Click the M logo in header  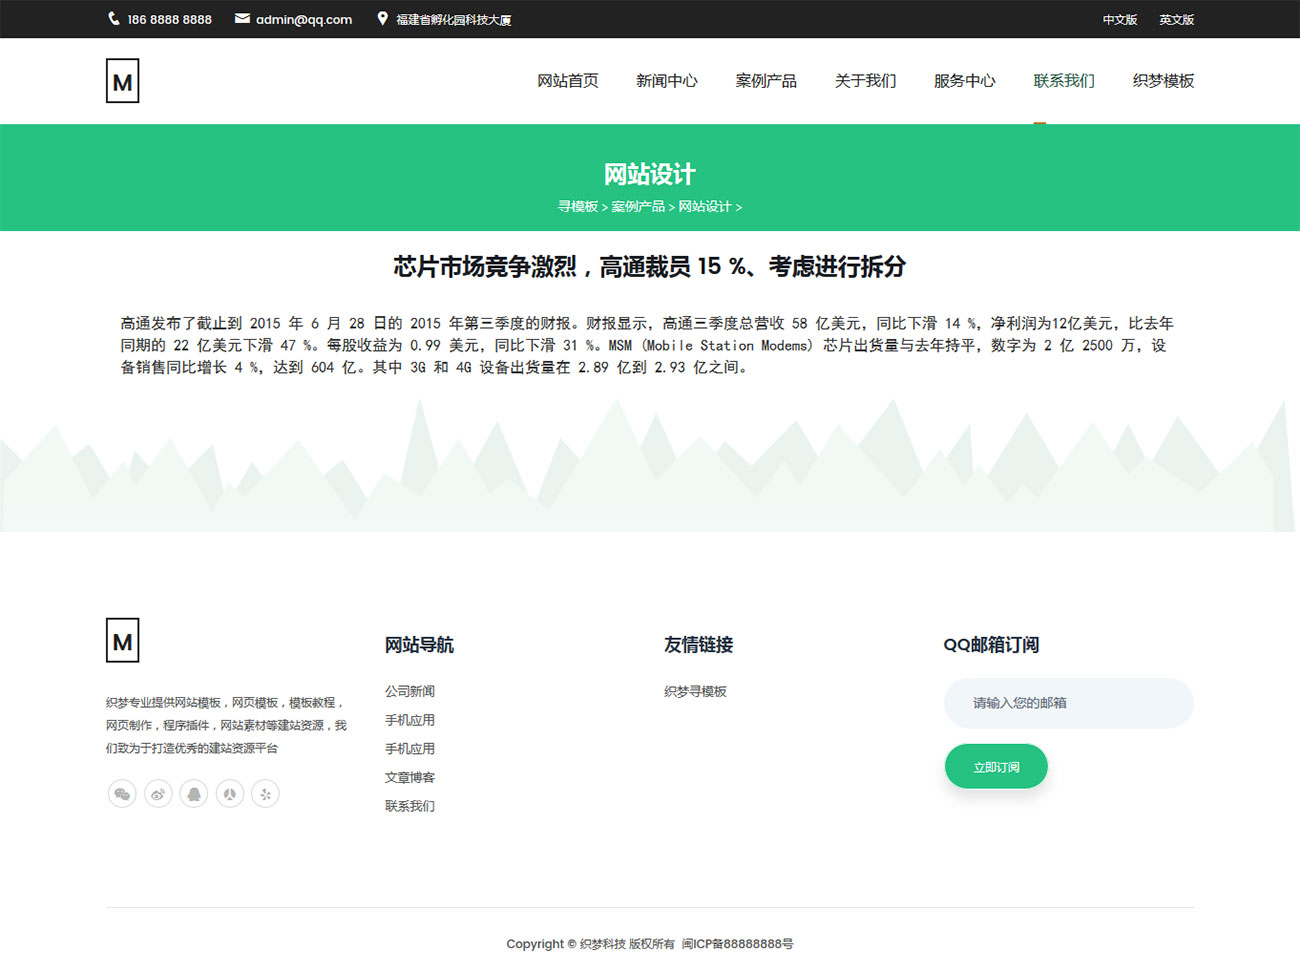122,81
